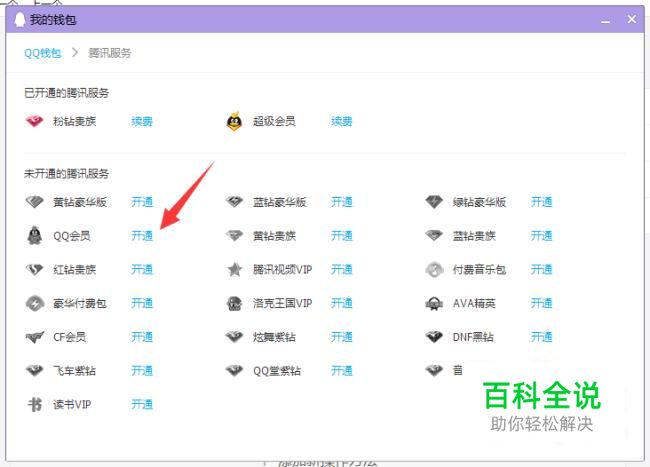
Task: Click the 腾讯视频VIP star icon
Action: [x=235, y=269]
